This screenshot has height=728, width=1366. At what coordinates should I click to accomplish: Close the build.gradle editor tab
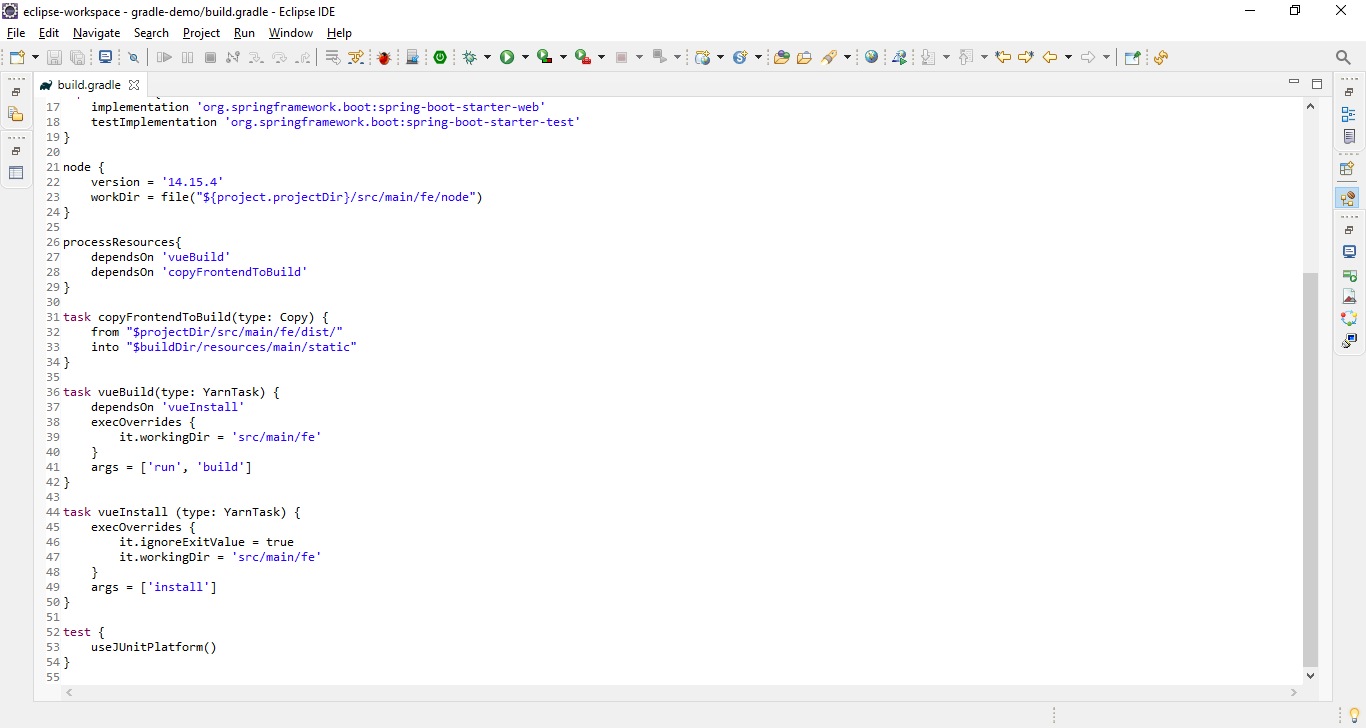tap(134, 85)
